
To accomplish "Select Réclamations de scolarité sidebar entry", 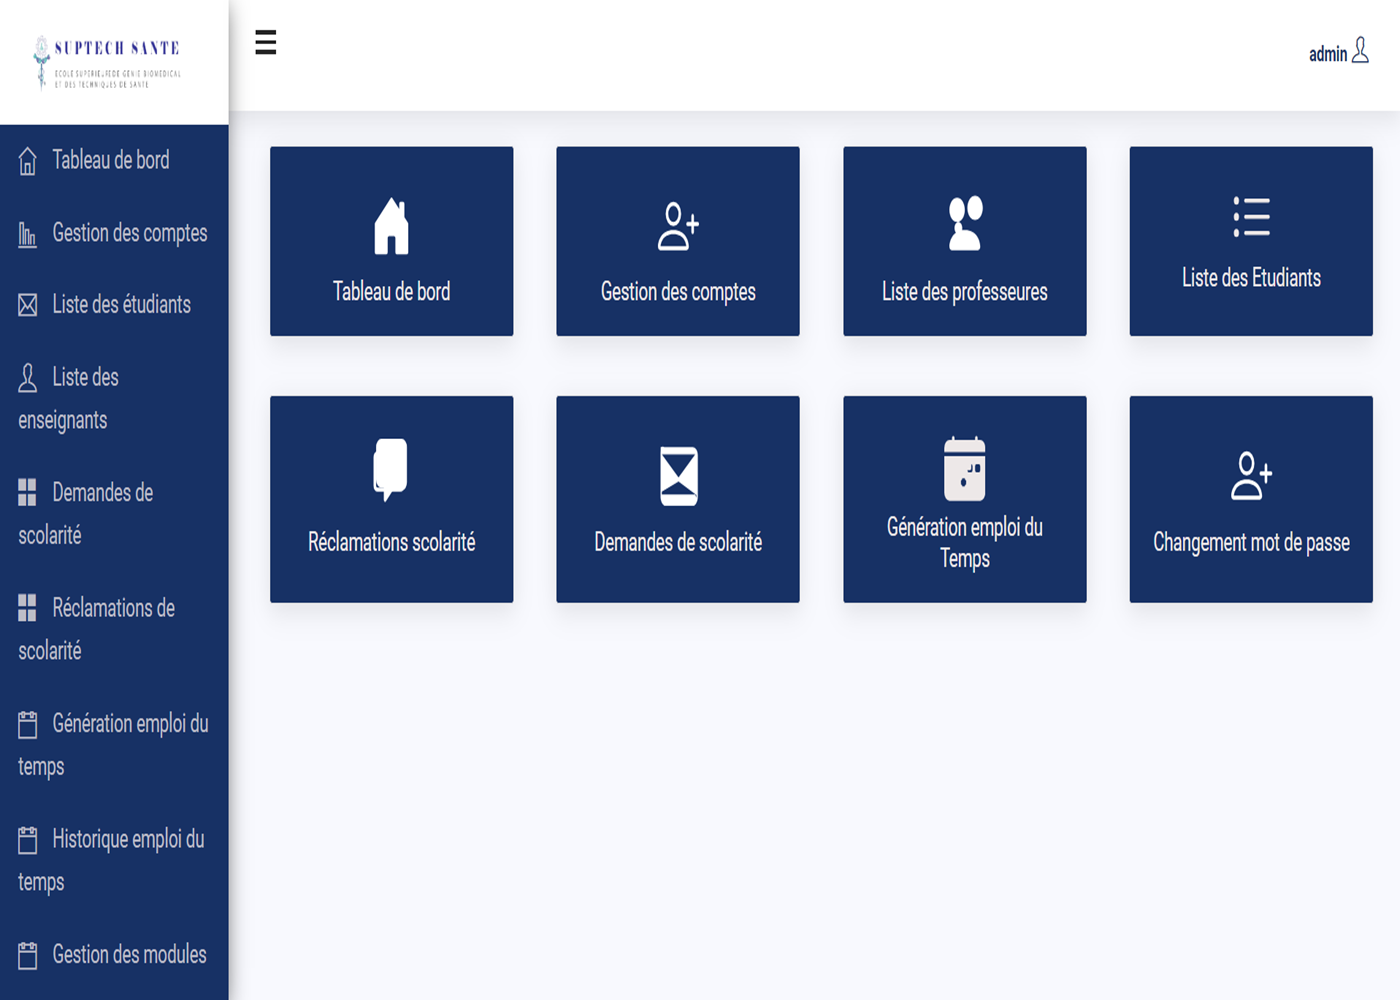I will click(x=113, y=608).
